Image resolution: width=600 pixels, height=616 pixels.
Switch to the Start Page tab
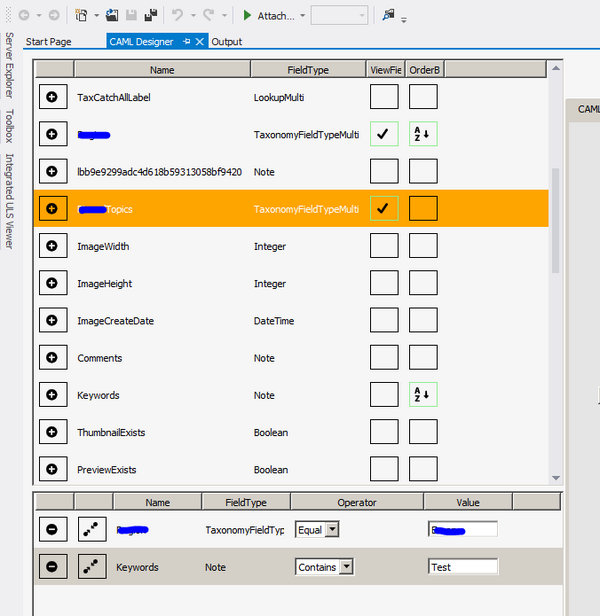[48, 42]
